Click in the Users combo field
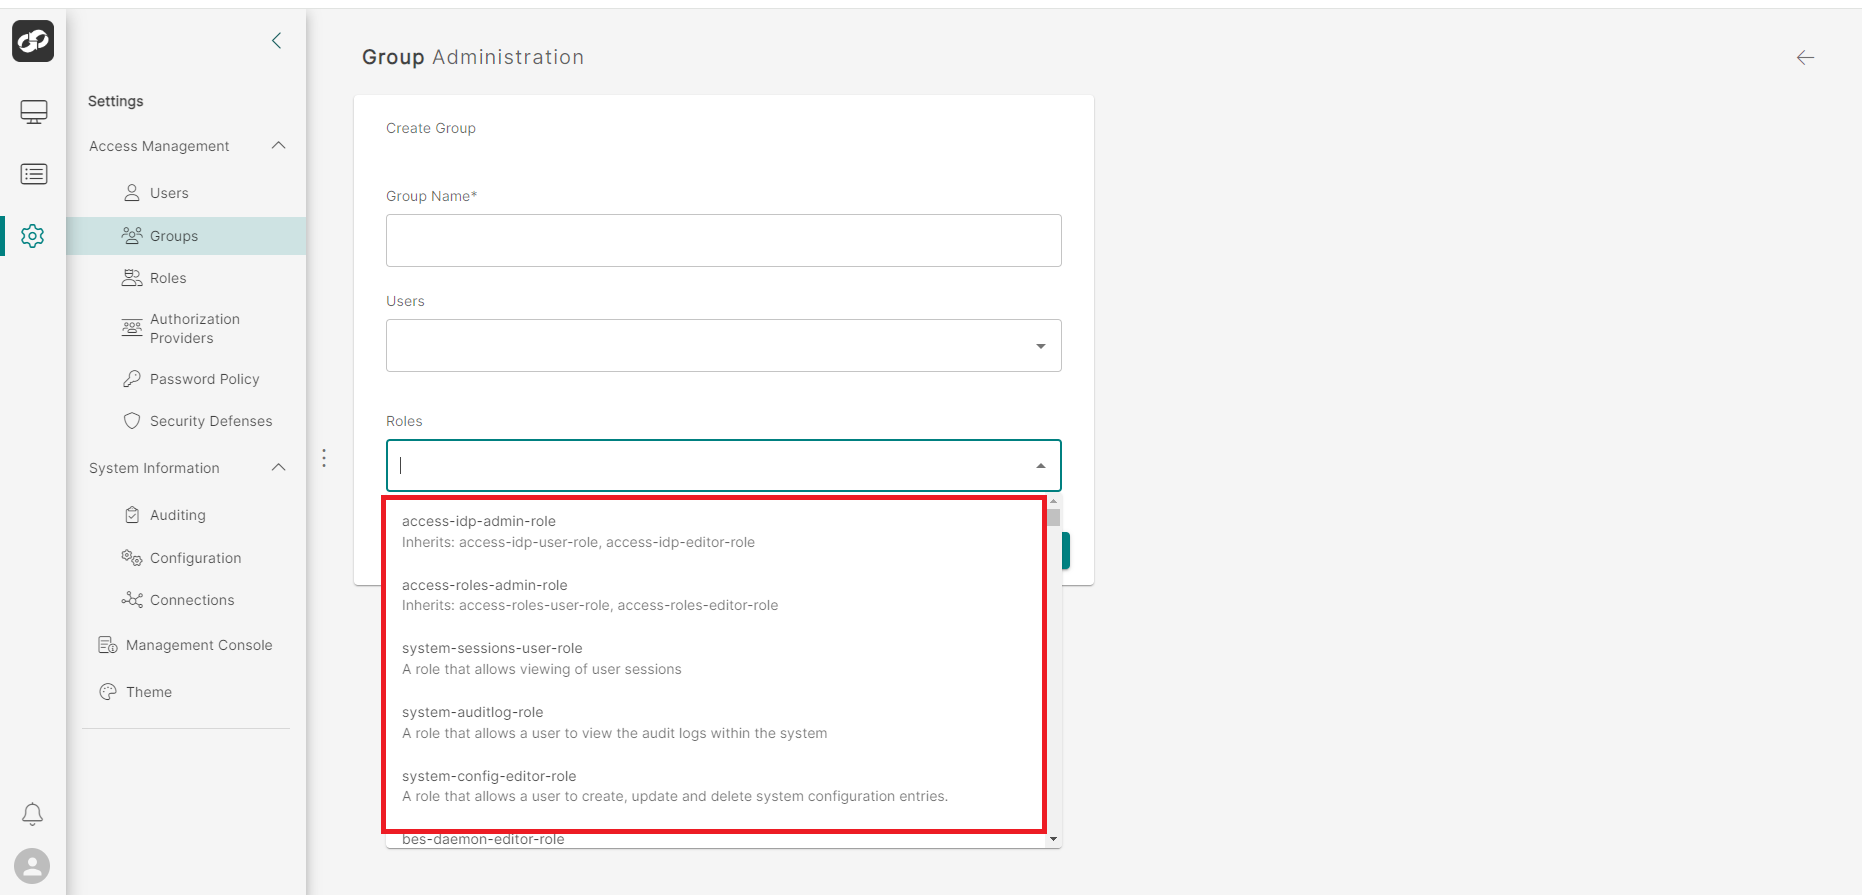1862x895 pixels. pyautogui.click(x=724, y=346)
